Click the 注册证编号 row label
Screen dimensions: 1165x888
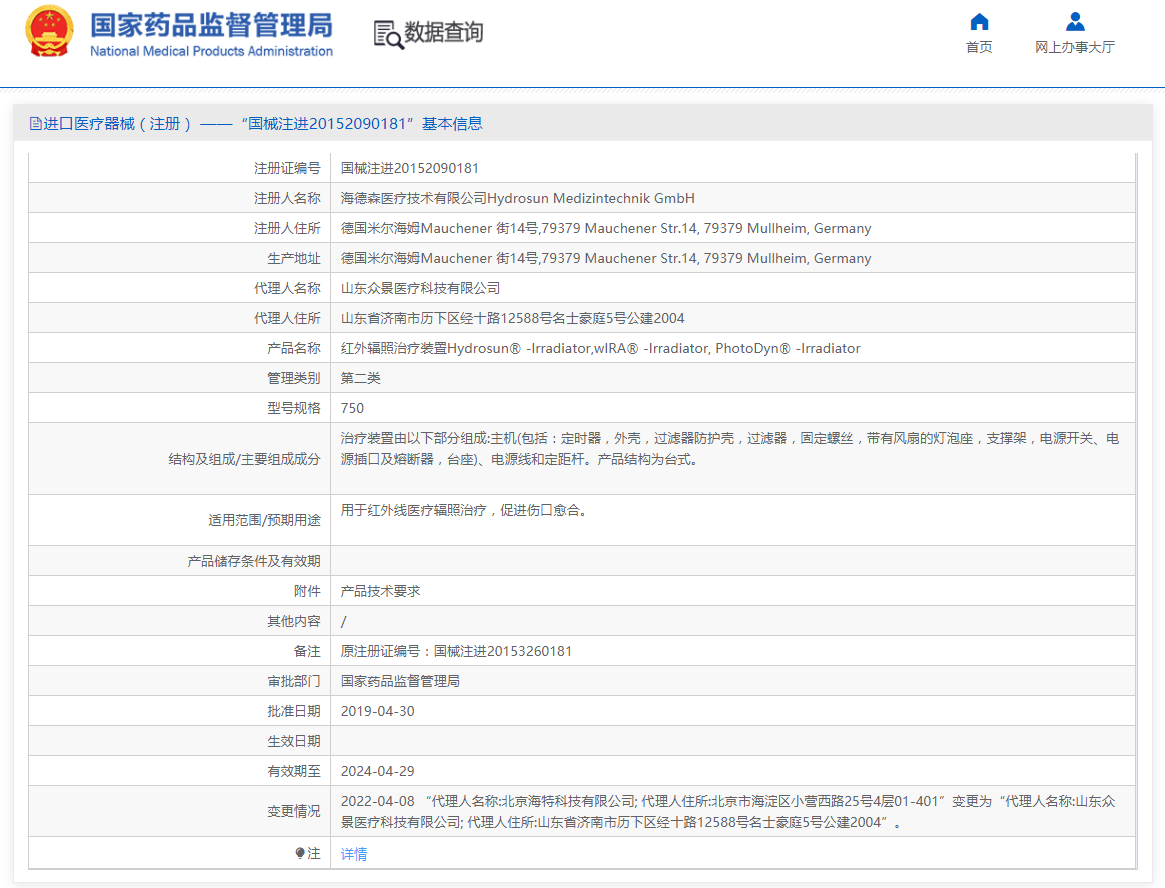[288, 168]
